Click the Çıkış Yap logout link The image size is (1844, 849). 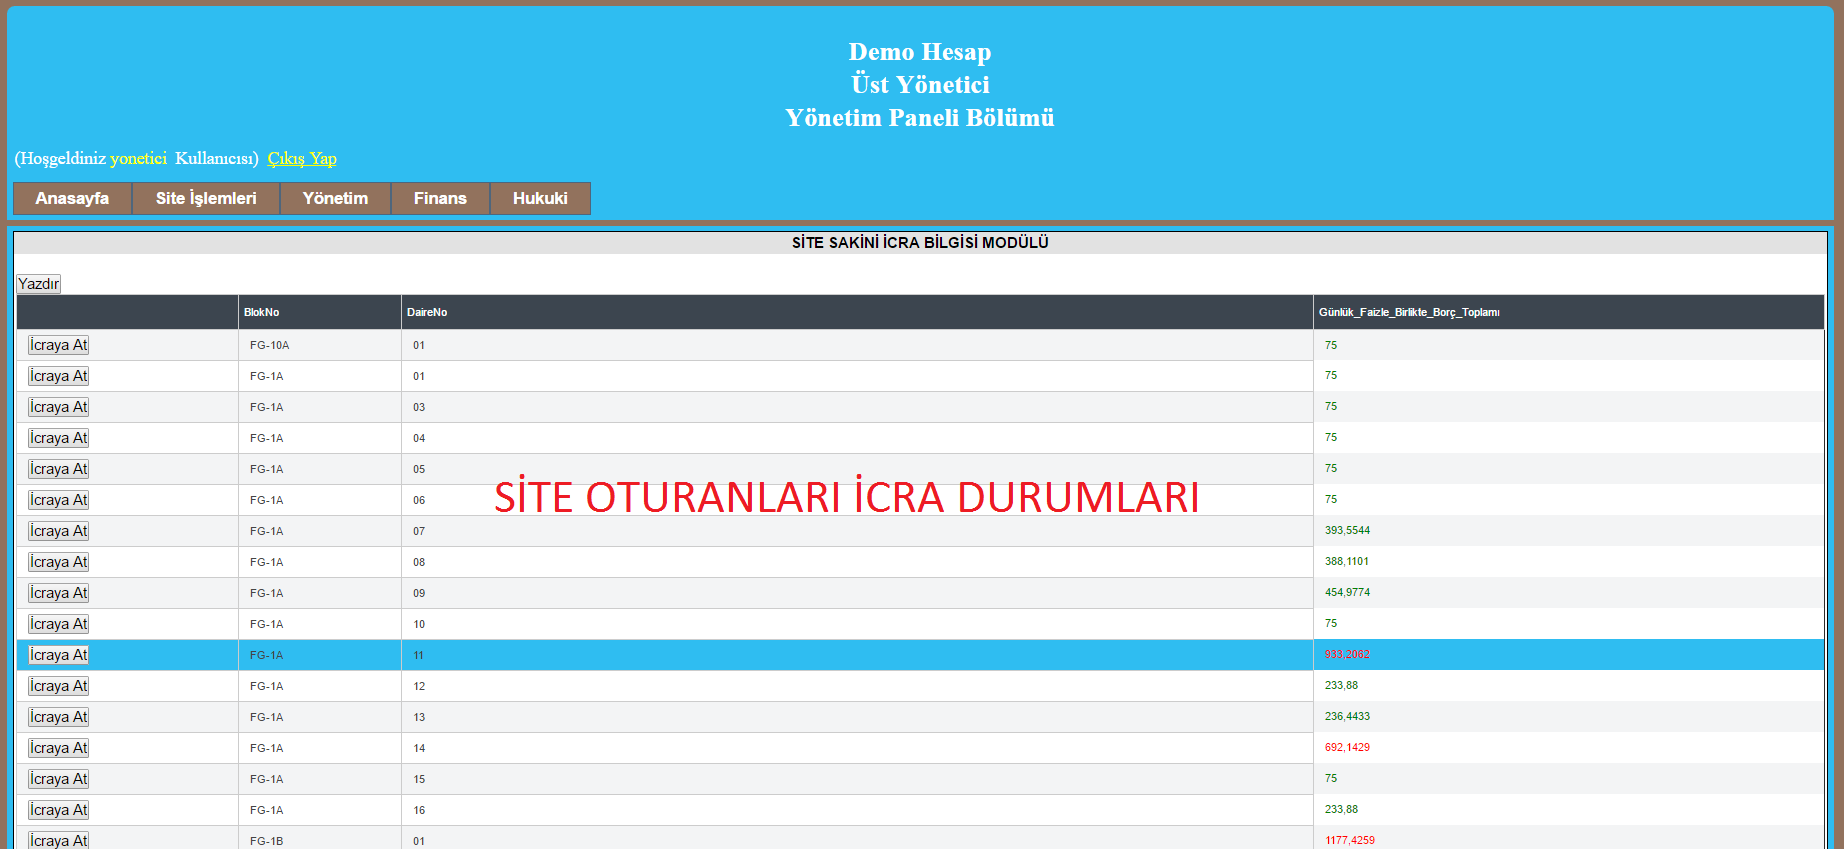coord(302,158)
